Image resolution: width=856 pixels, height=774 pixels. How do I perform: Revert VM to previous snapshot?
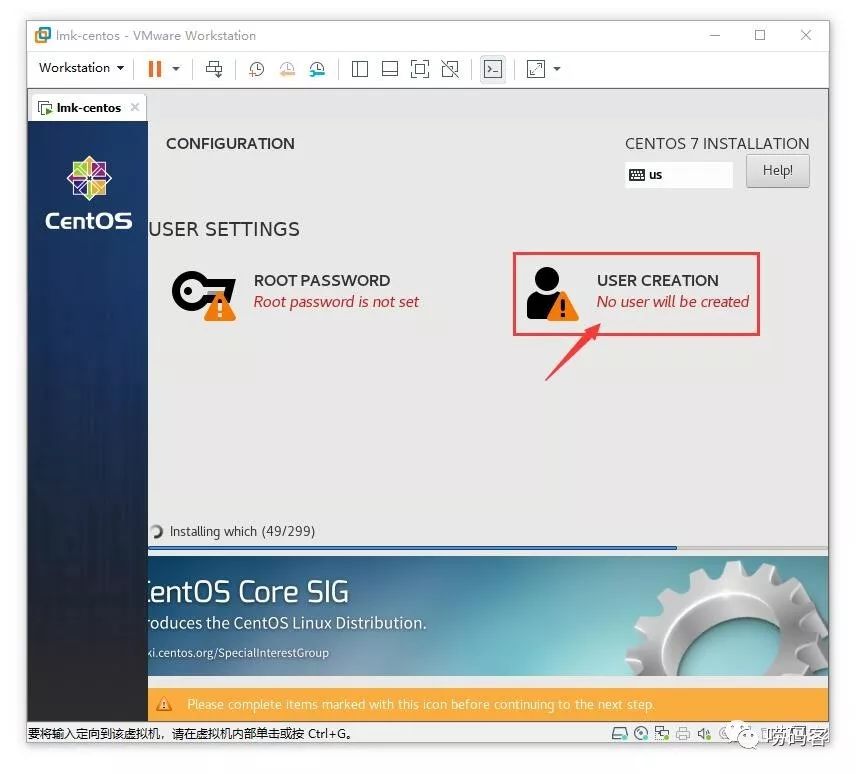287,69
